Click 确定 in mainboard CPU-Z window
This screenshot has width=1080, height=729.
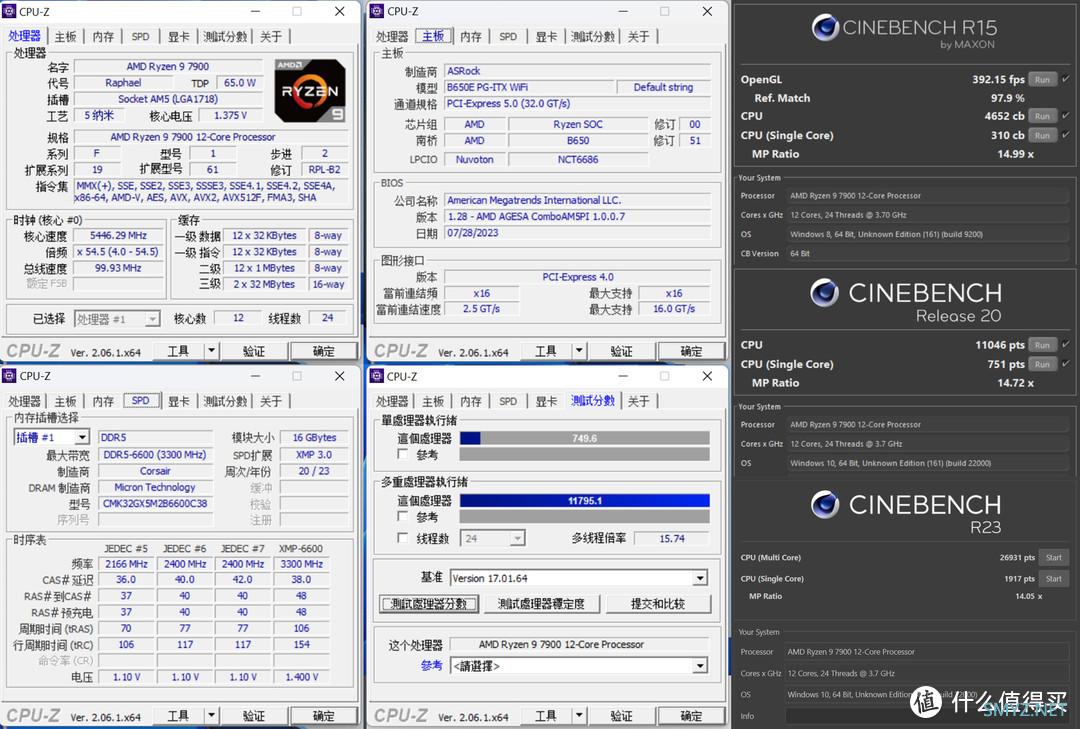coord(691,351)
